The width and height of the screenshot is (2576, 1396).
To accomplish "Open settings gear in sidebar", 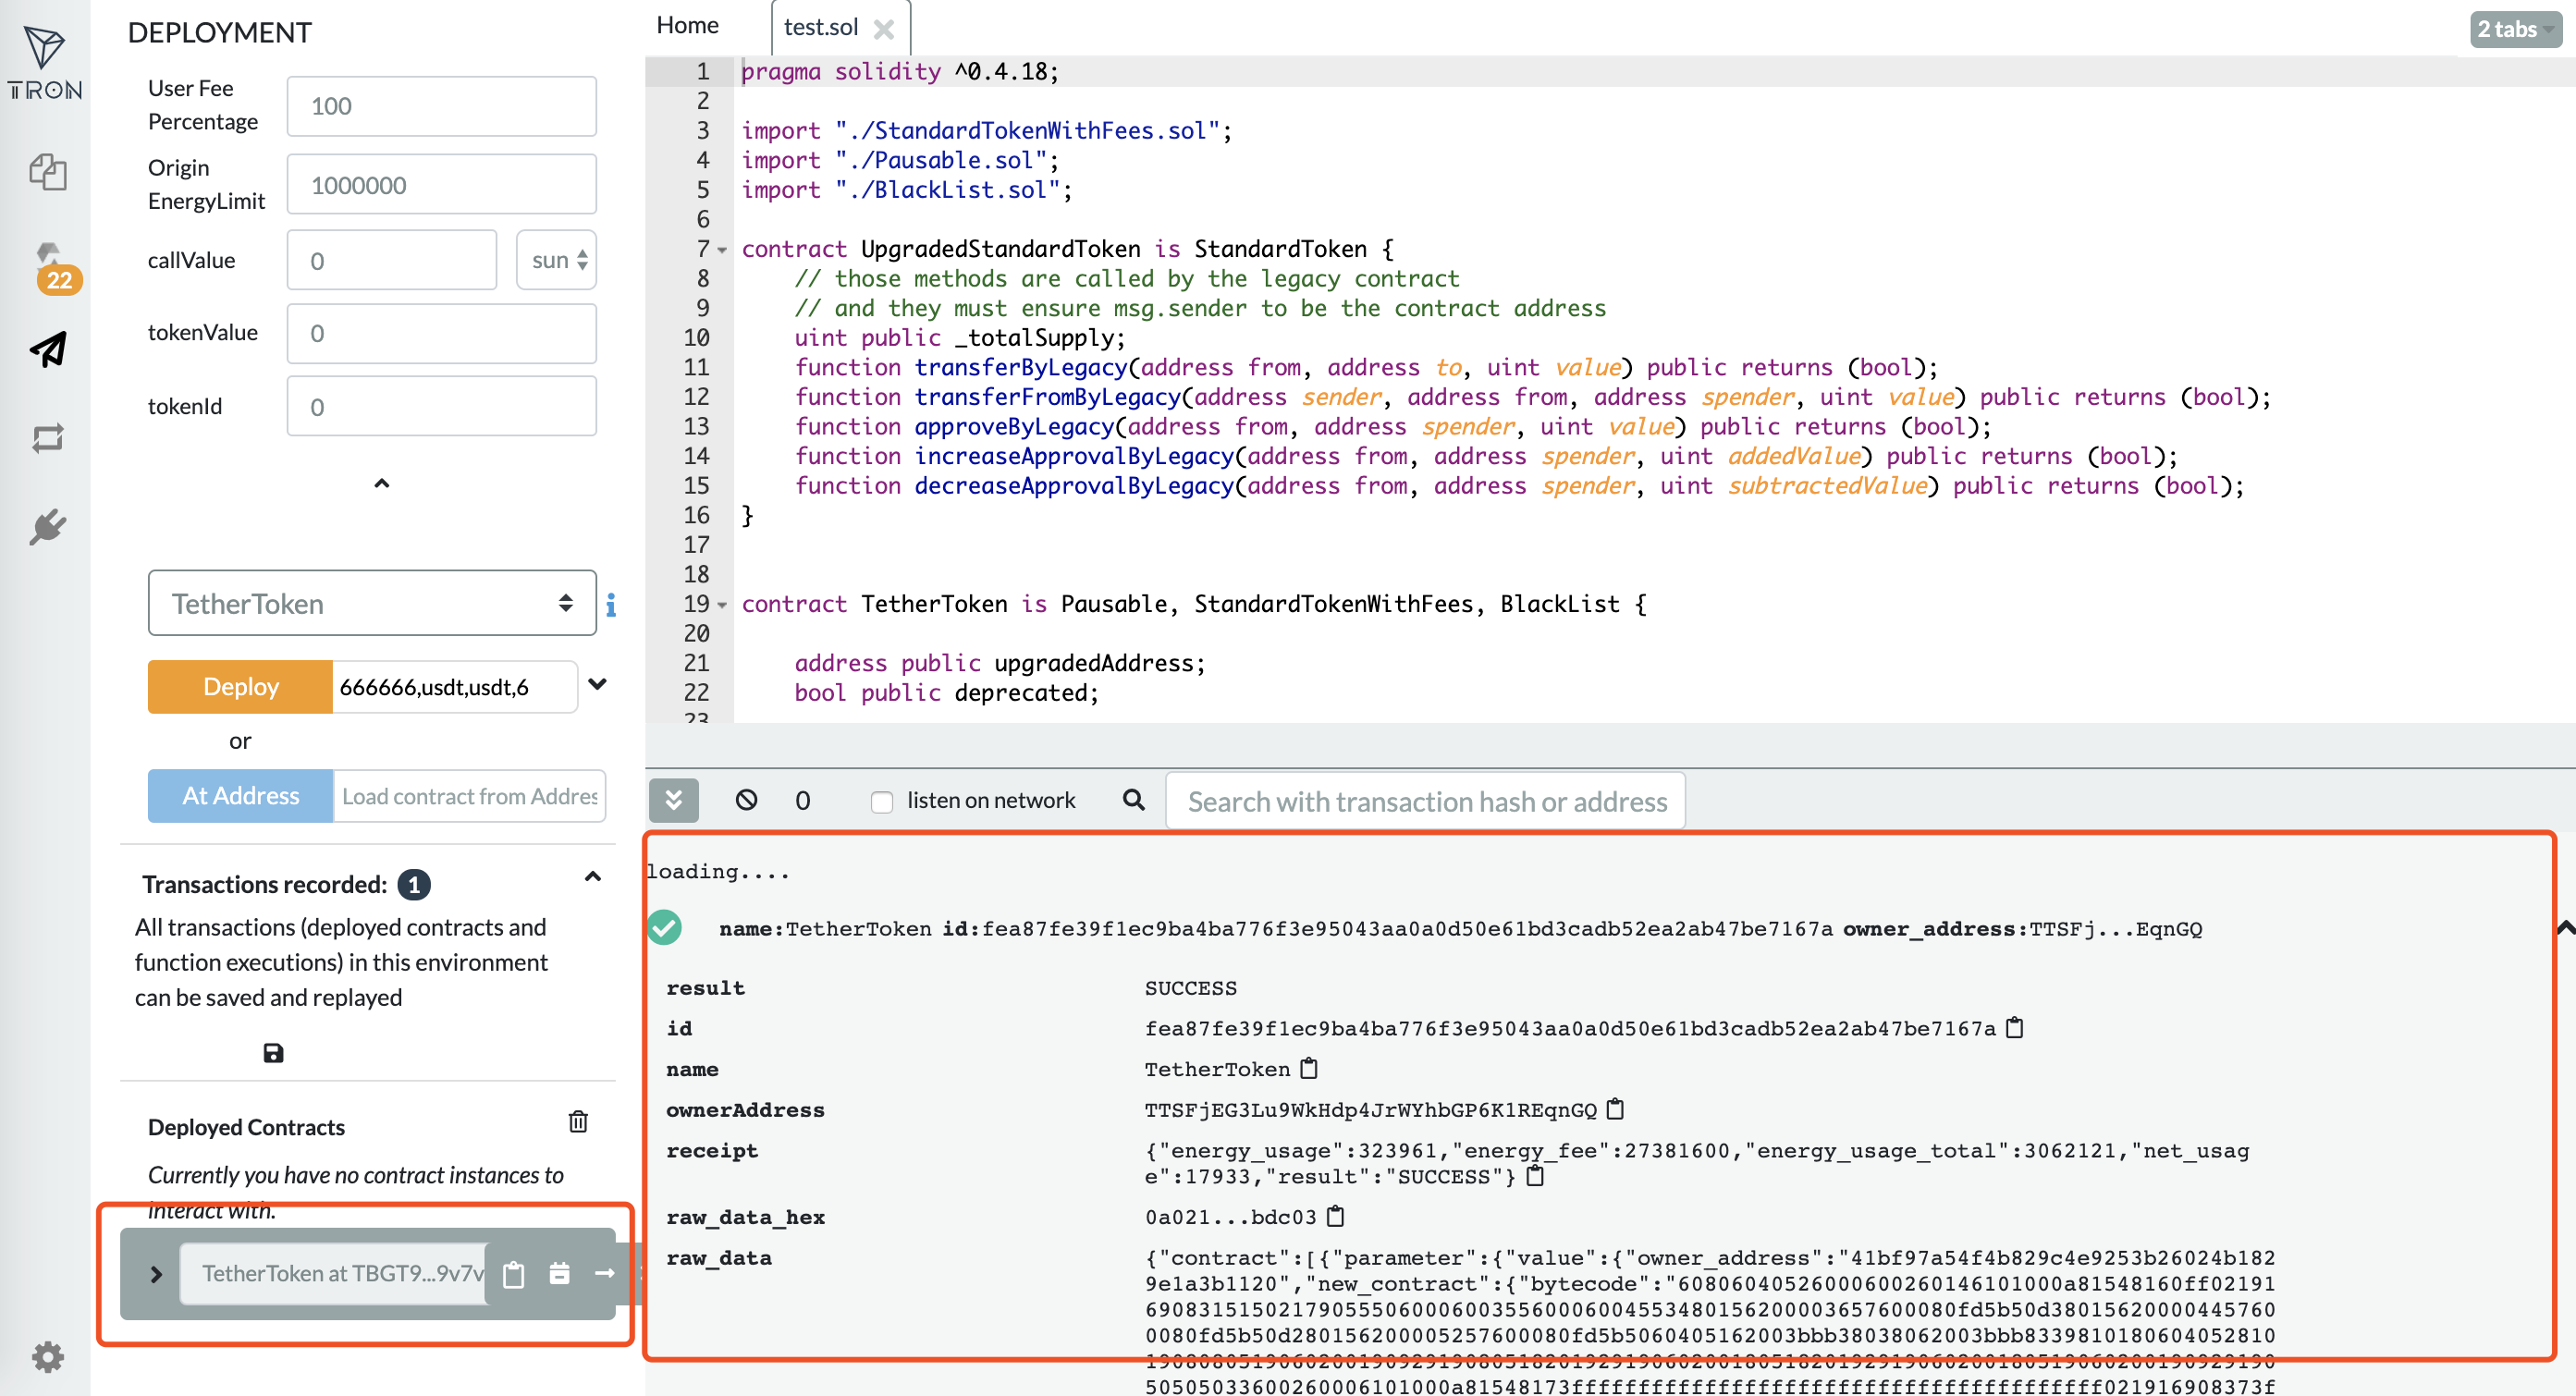I will (47, 1357).
